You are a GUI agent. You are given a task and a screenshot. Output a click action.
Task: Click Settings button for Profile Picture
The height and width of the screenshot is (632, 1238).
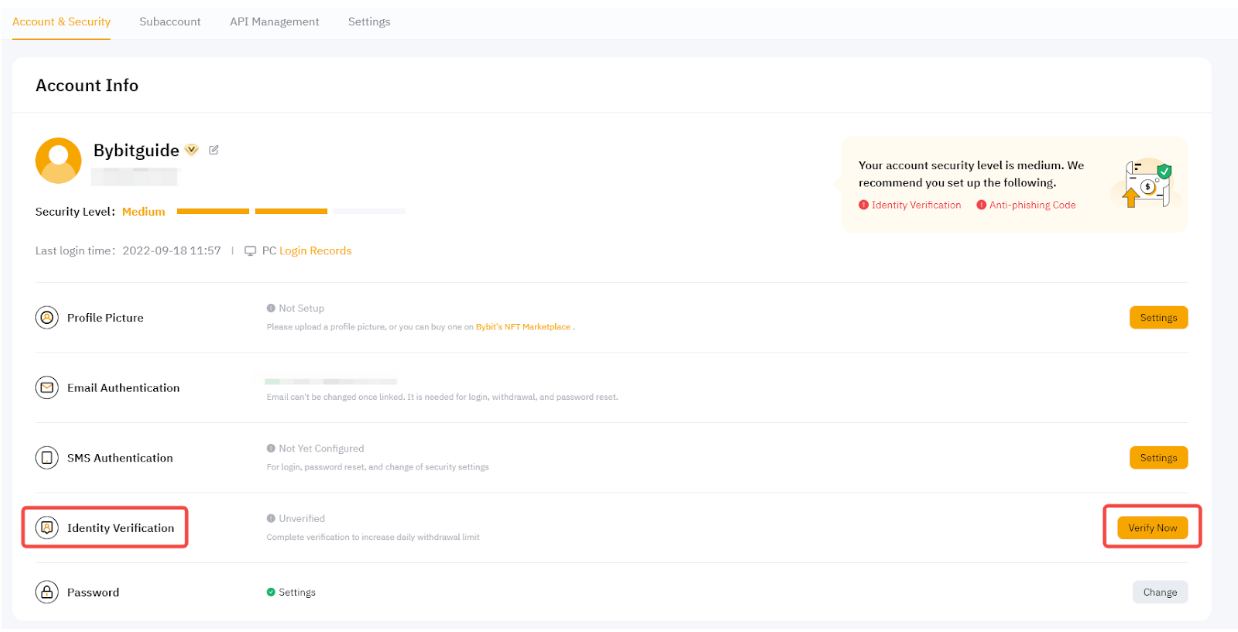(1158, 318)
